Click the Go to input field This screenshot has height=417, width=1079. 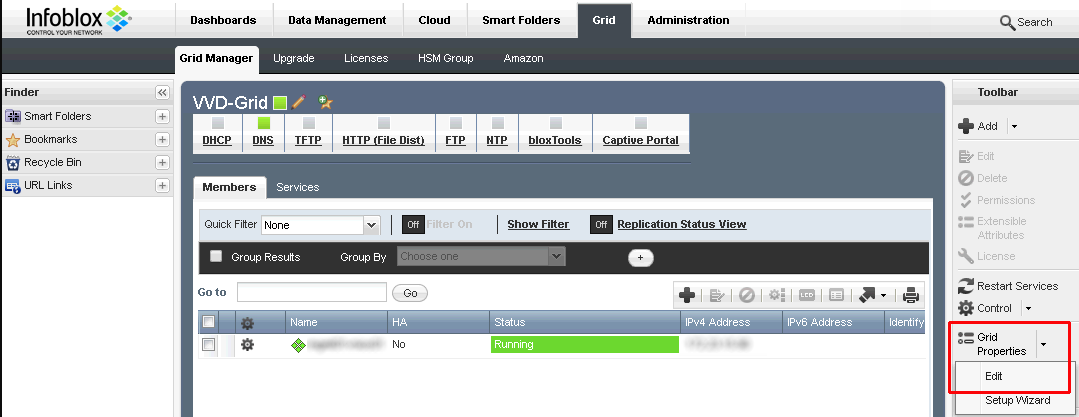[312, 292]
